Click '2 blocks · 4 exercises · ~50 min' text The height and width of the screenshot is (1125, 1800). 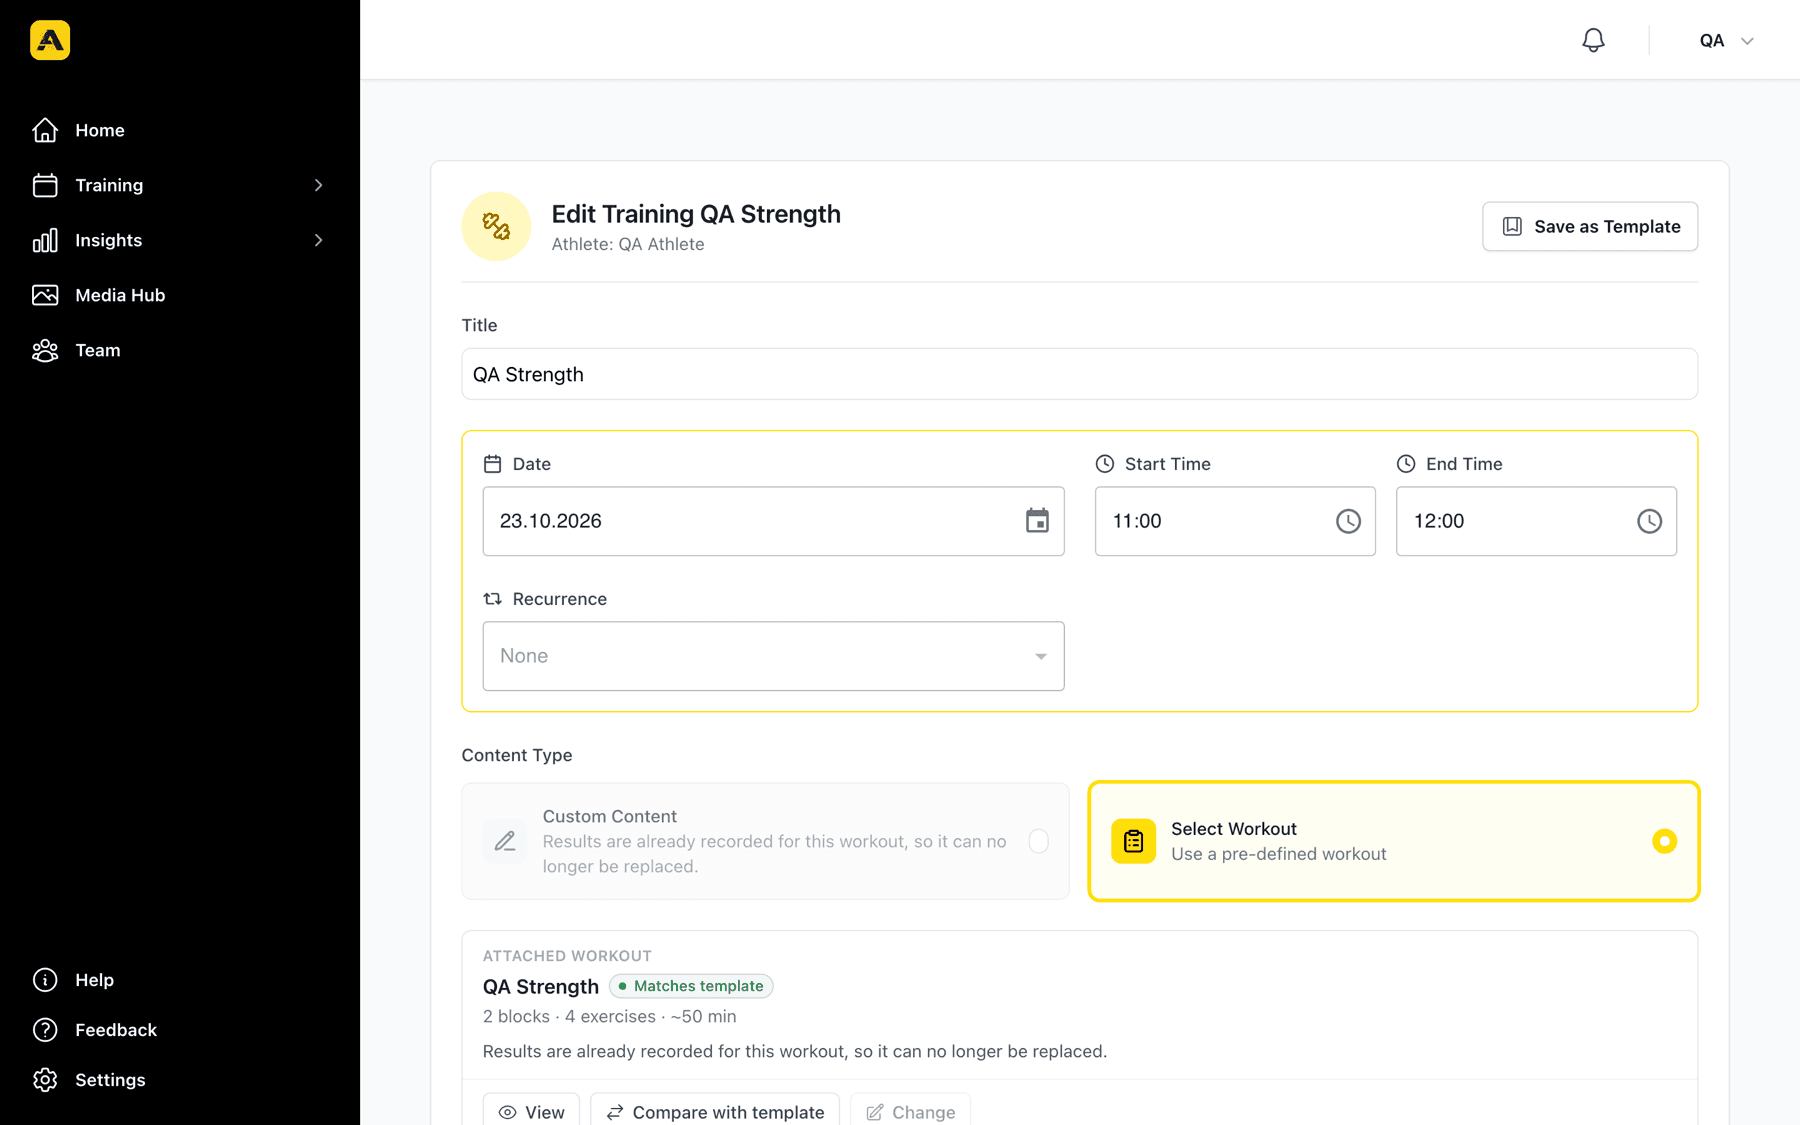pos(609,1016)
